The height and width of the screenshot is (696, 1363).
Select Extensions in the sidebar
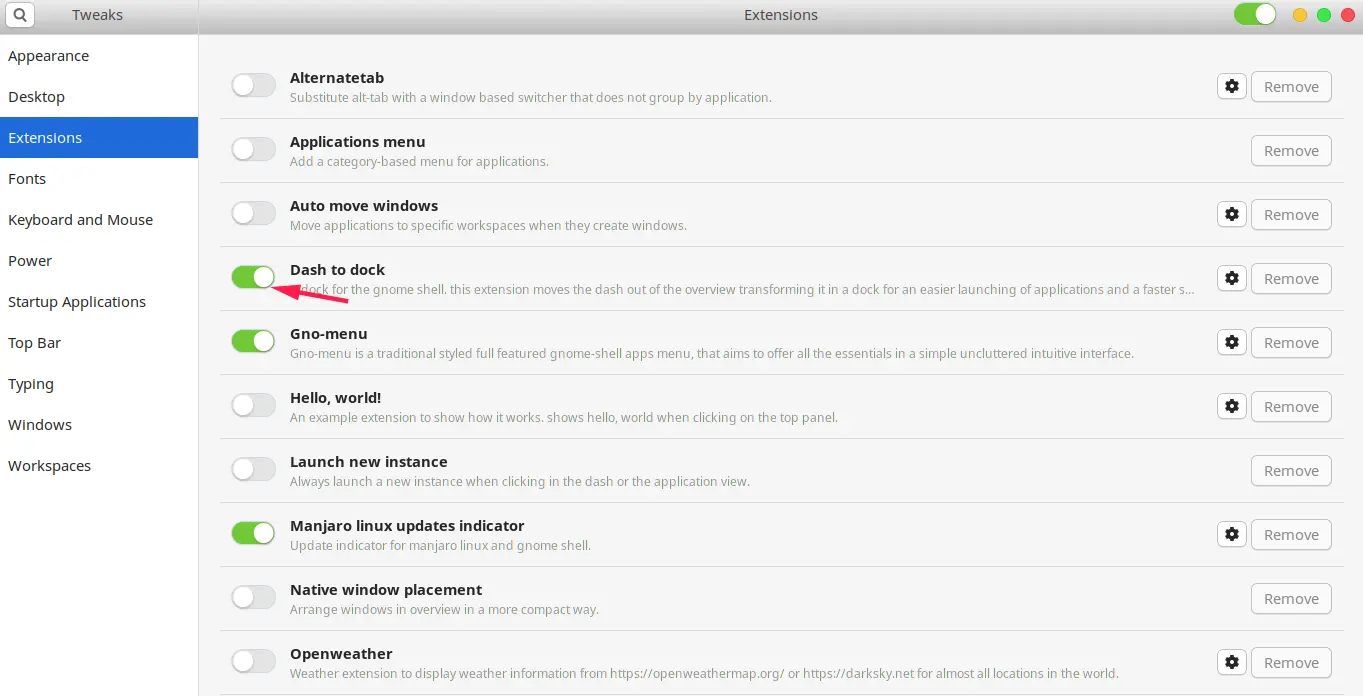99,138
